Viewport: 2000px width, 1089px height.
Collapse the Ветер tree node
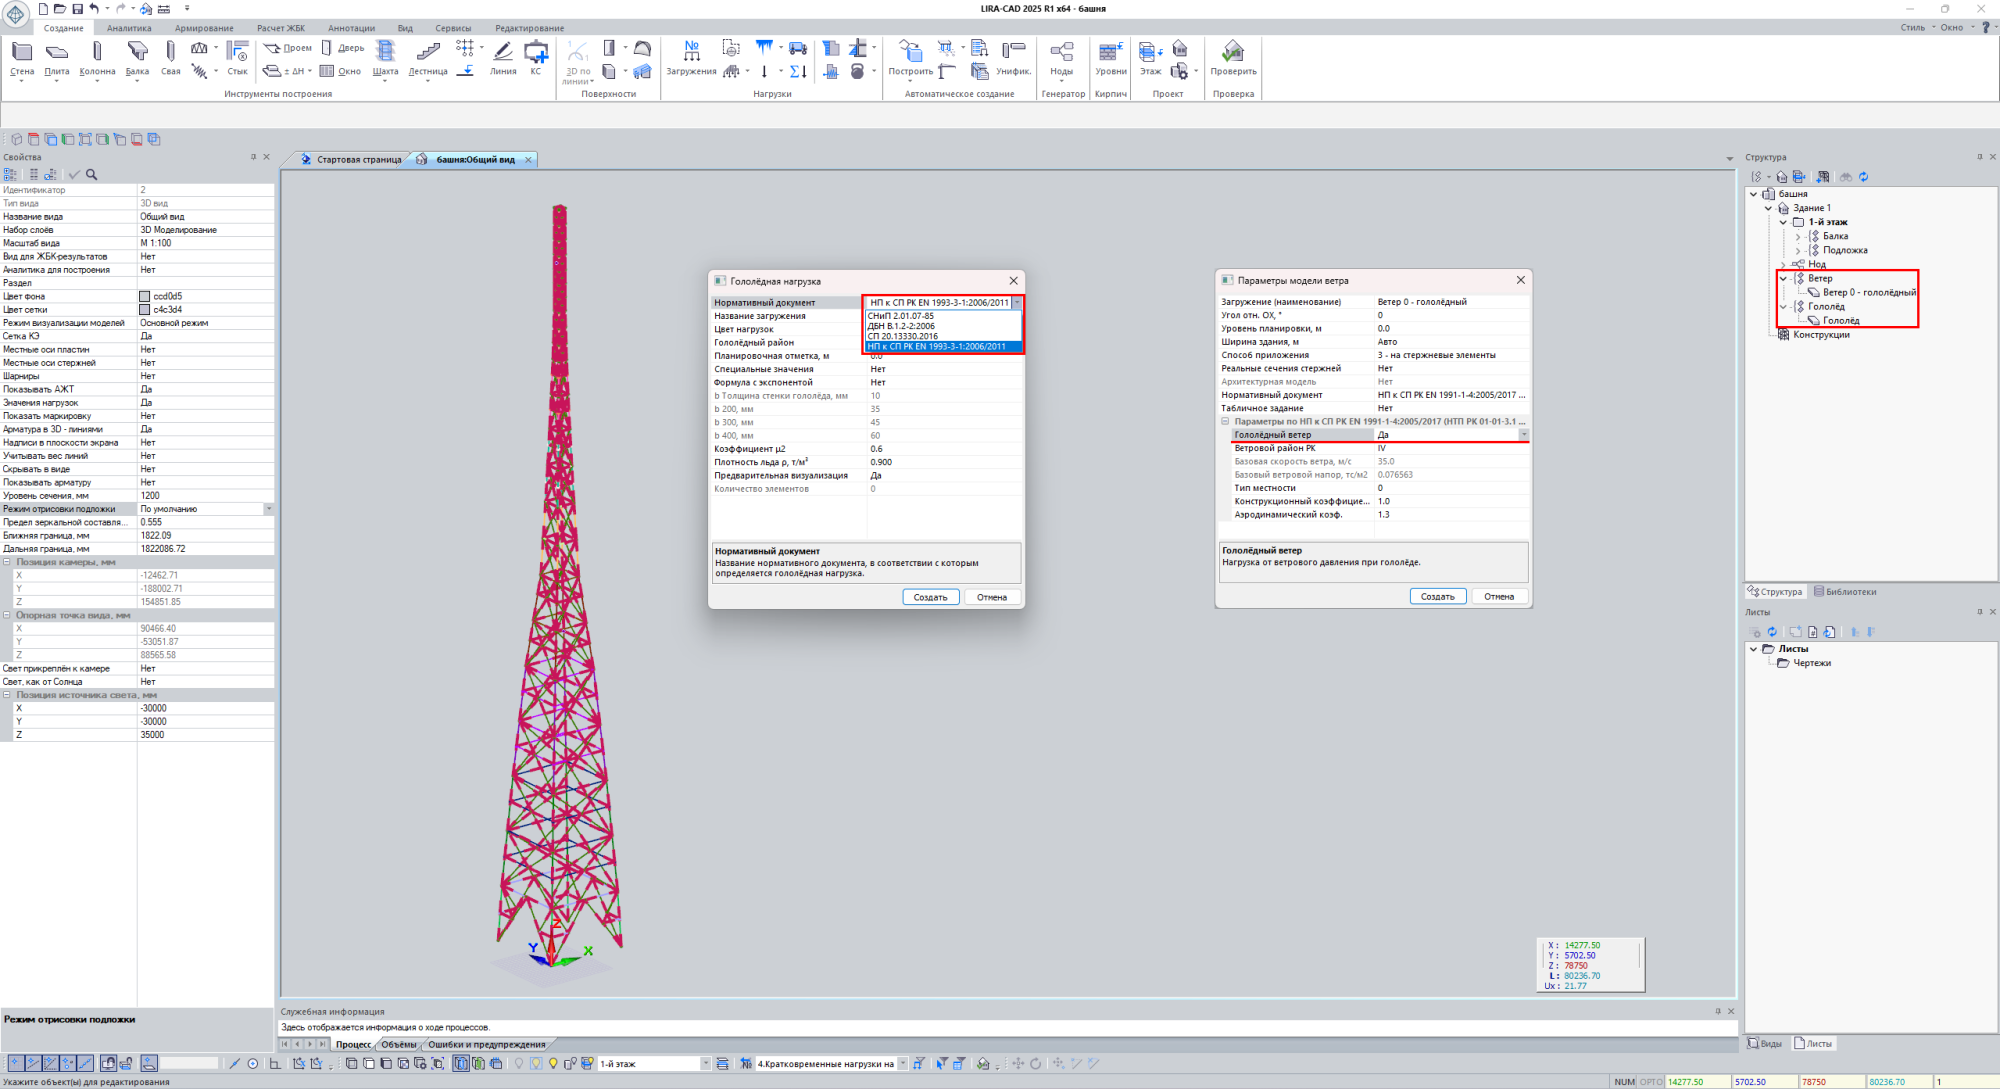click(x=1783, y=279)
